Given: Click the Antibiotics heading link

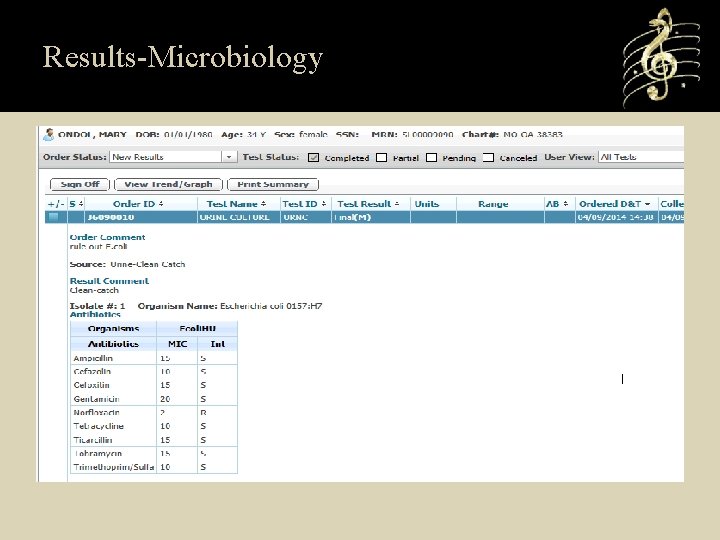Looking at the screenshot, I should 95,315.
